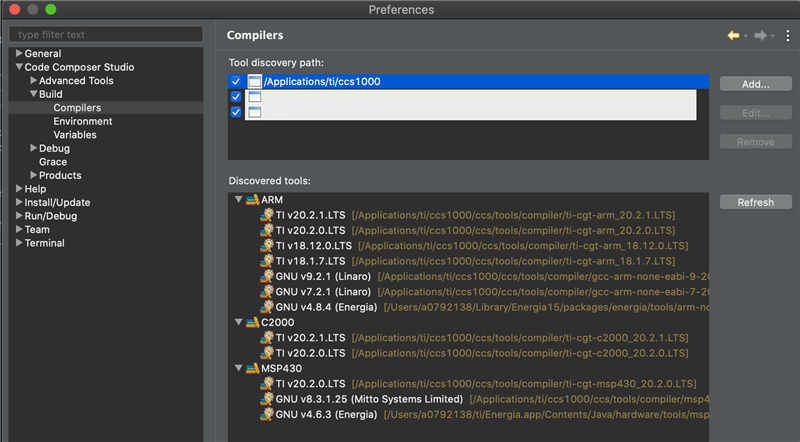Viewport: 800px width, 442px height.
Task: Select /Applications/ti/ccs1000 discovery path row
Action: pyautogui.click(x=468, y=81)
